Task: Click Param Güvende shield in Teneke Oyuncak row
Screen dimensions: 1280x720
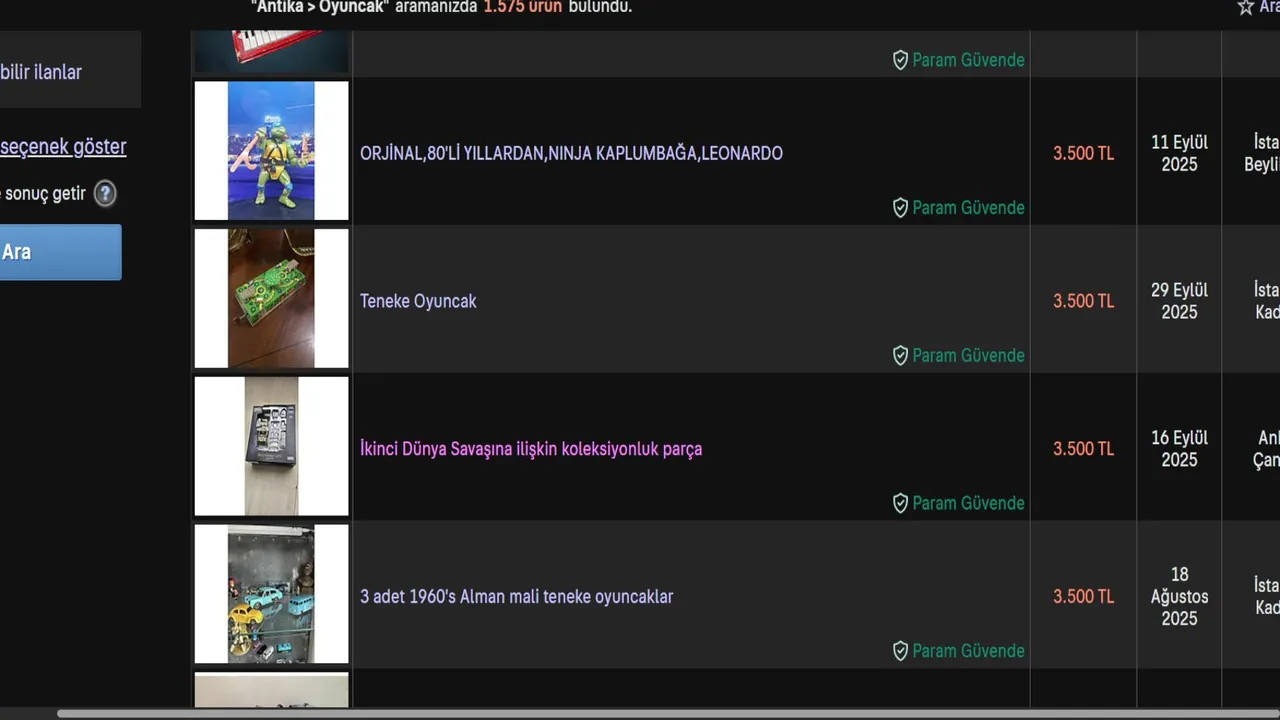Action: click(900, 356)
